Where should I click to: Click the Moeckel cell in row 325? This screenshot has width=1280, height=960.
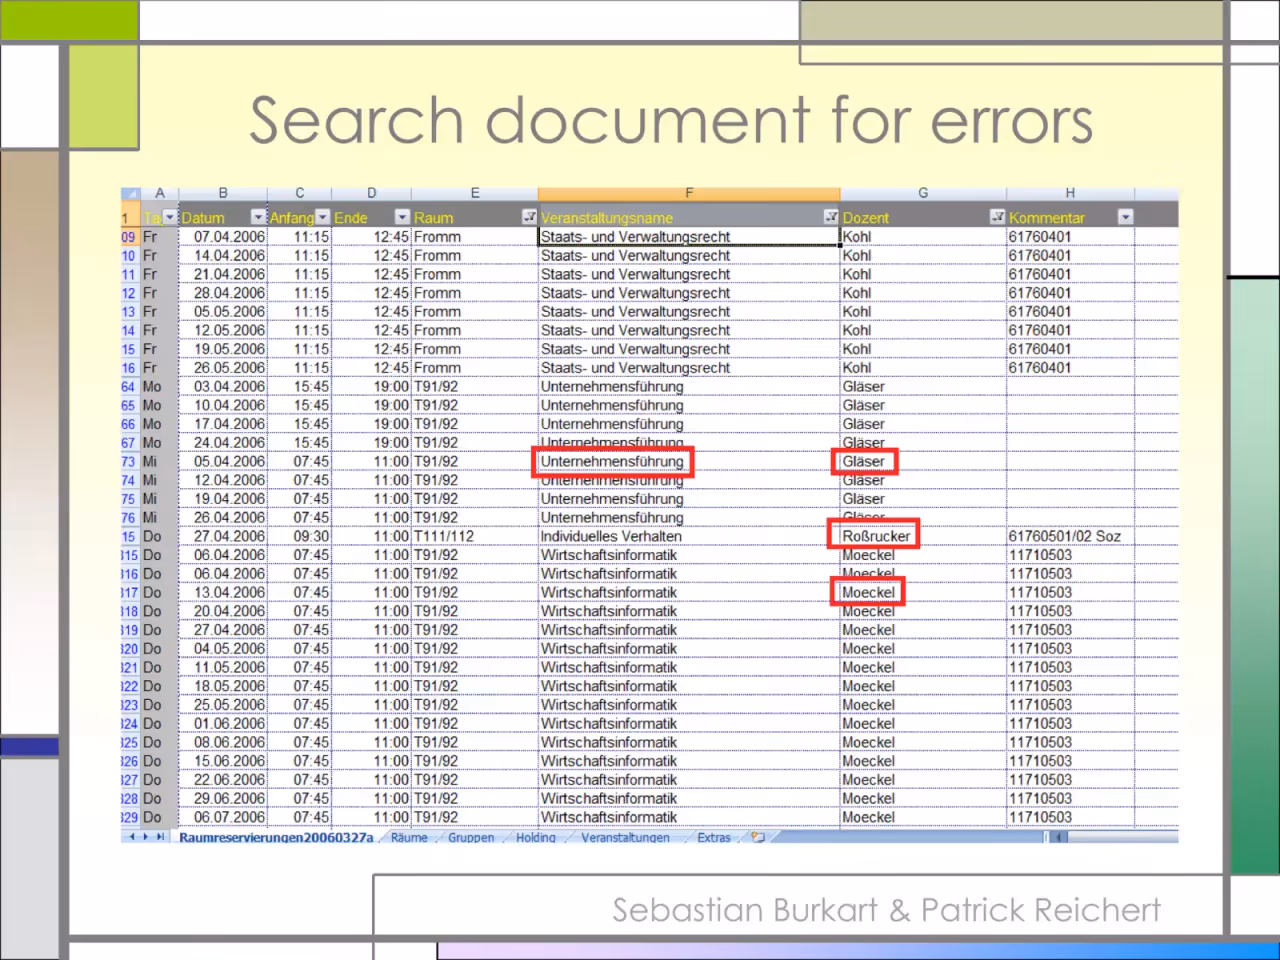point(923,743)
